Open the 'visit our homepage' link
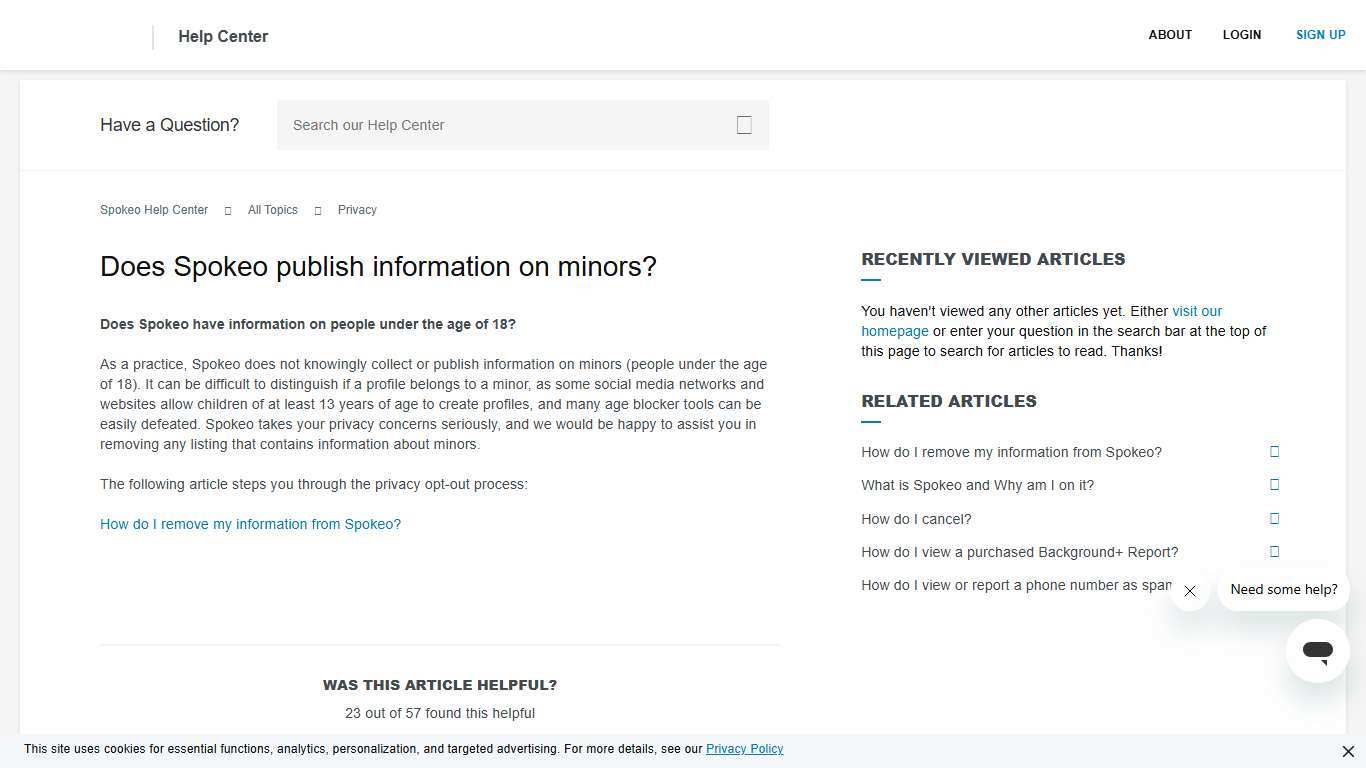 [x=1196, y=311]
